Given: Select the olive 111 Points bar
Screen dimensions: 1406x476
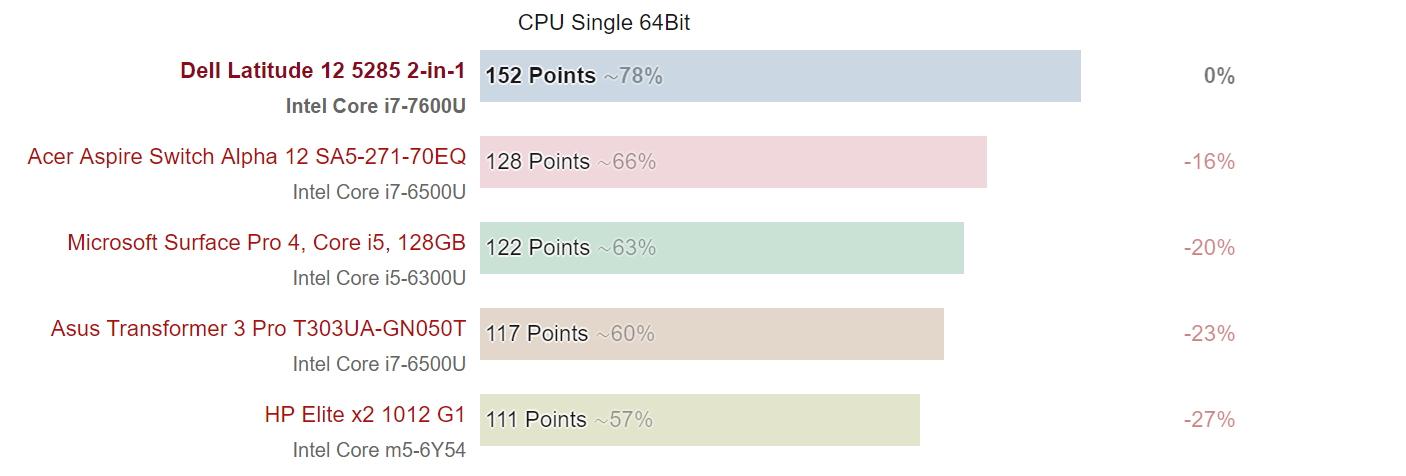Looking at the screenshot, I should 700,420.
